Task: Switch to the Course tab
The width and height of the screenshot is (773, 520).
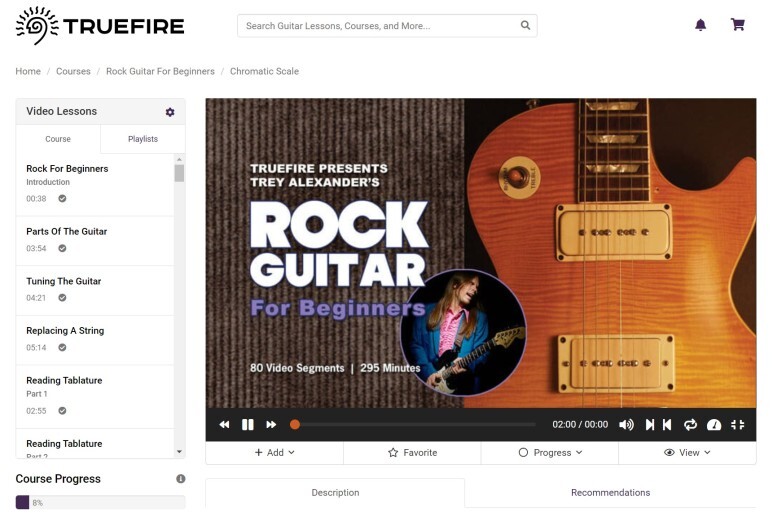Action: coord(58,139)
